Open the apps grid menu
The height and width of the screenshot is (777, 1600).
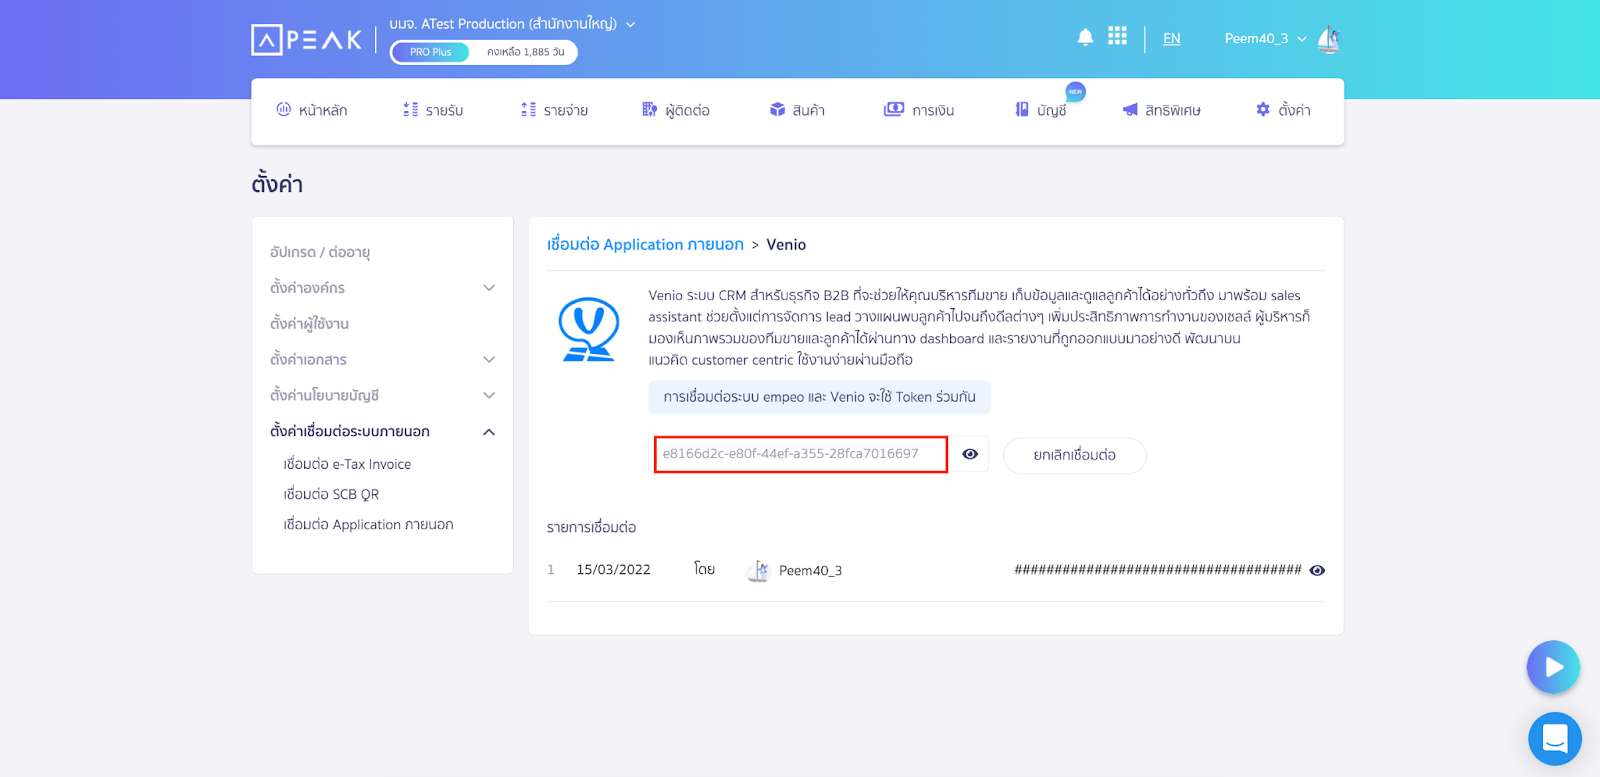1117,37
